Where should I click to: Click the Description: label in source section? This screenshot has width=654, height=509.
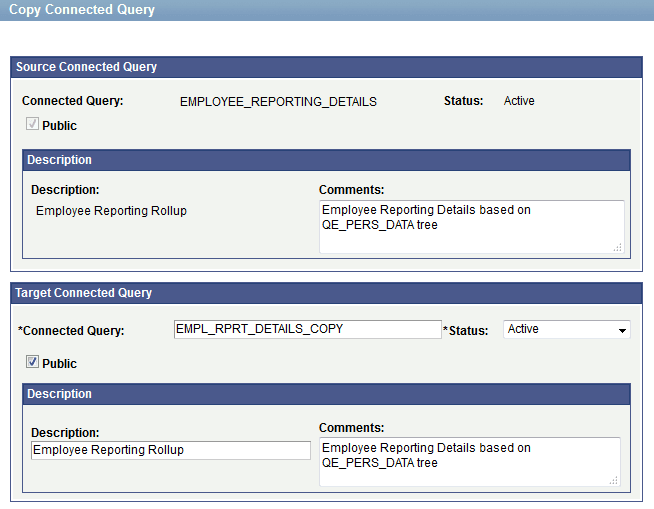click(65, 190)
